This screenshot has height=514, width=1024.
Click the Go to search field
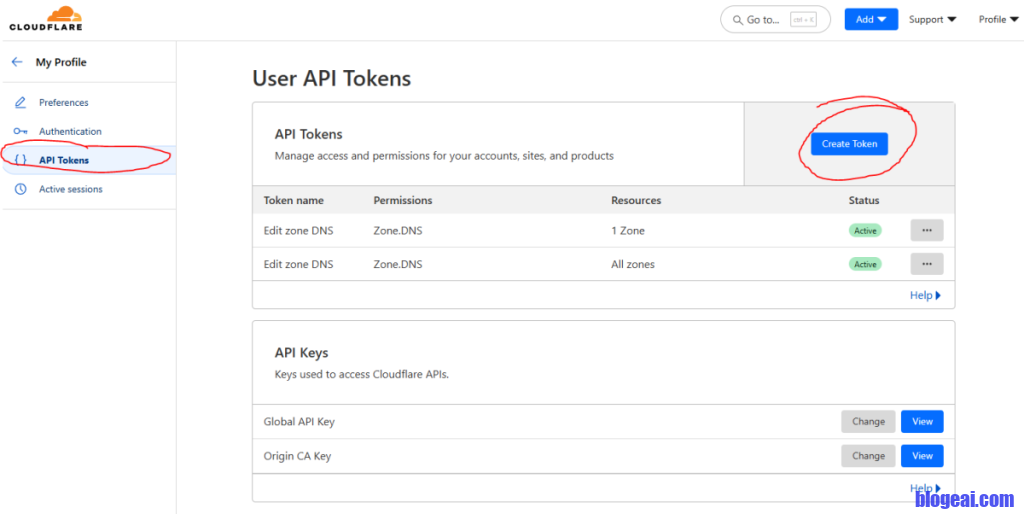[x=775, y=20]
